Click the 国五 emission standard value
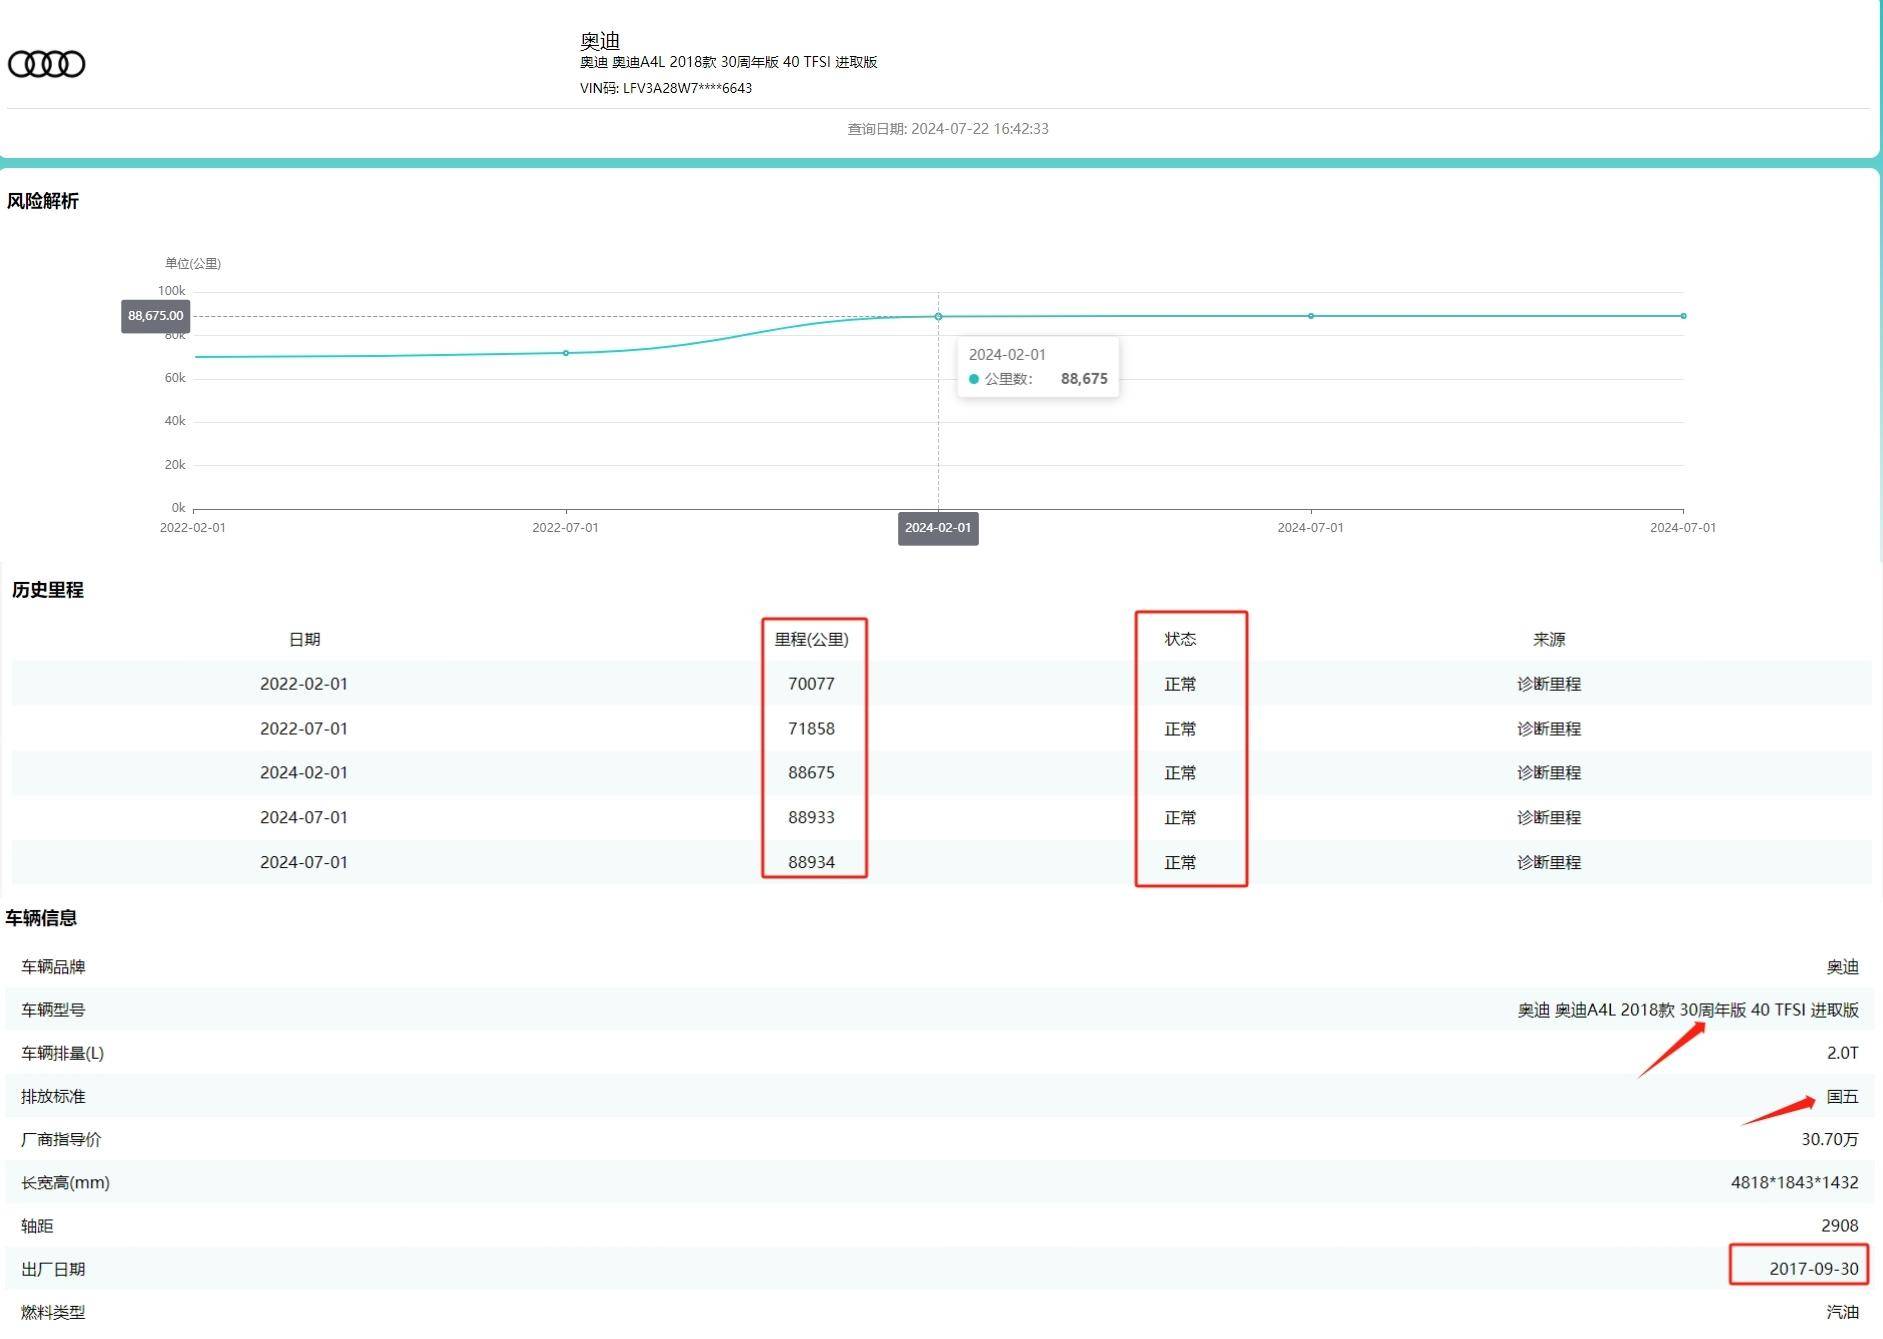Screen dimensions: 1883x1339 tap(1842, 1097)
